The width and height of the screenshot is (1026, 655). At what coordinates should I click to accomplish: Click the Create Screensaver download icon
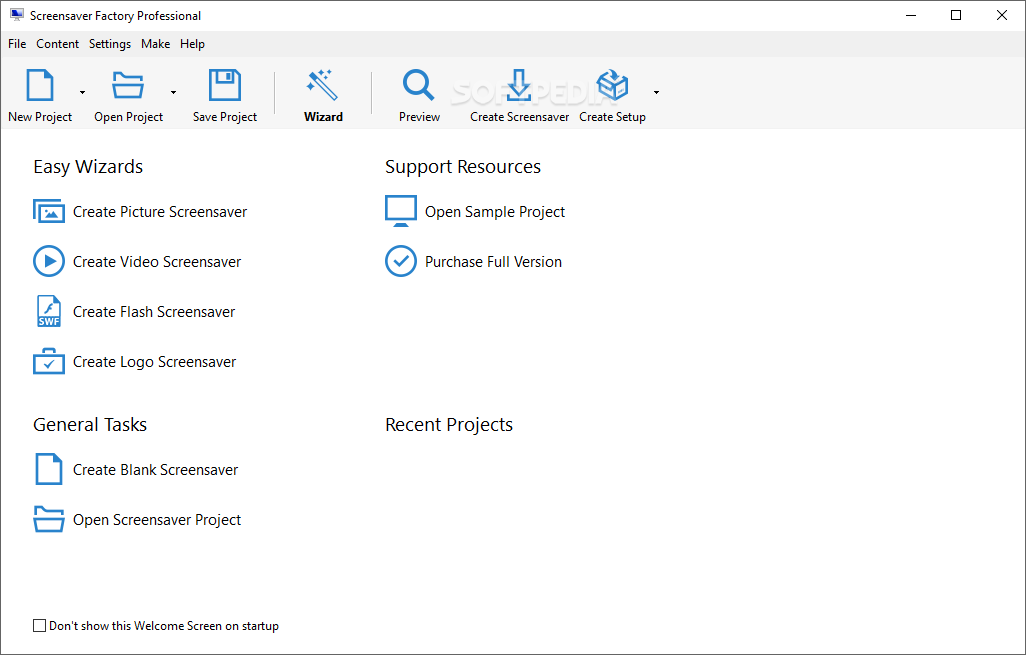tap(519, 85)
